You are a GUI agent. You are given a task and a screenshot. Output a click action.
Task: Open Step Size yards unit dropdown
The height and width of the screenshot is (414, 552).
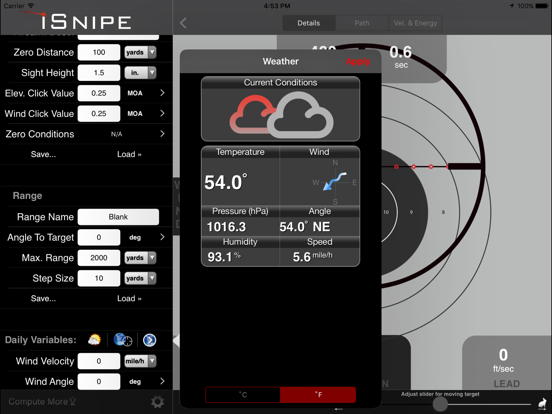140,278
